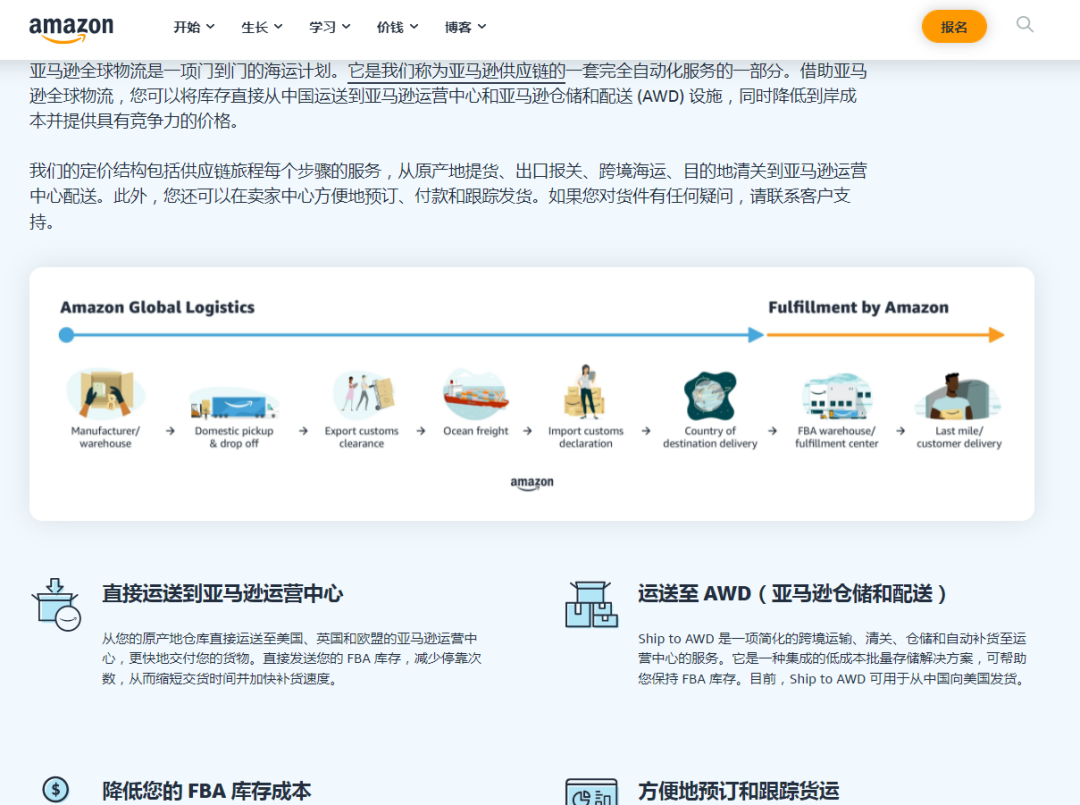Expand the 生长 navigation menu
The image size is (1080, 805).
[262, 27]
